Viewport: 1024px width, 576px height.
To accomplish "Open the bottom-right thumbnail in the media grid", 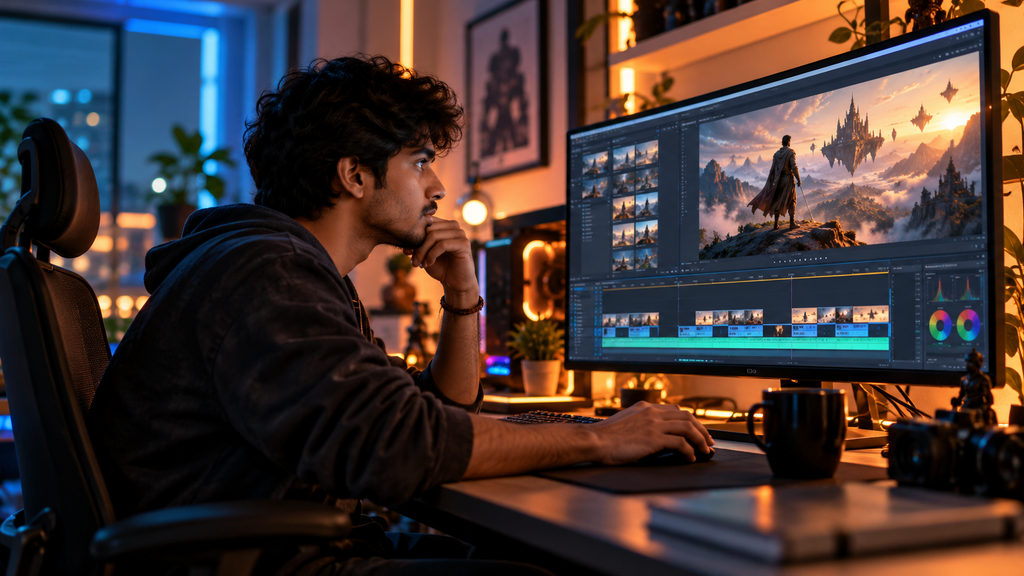I will [x=647, y=259].
